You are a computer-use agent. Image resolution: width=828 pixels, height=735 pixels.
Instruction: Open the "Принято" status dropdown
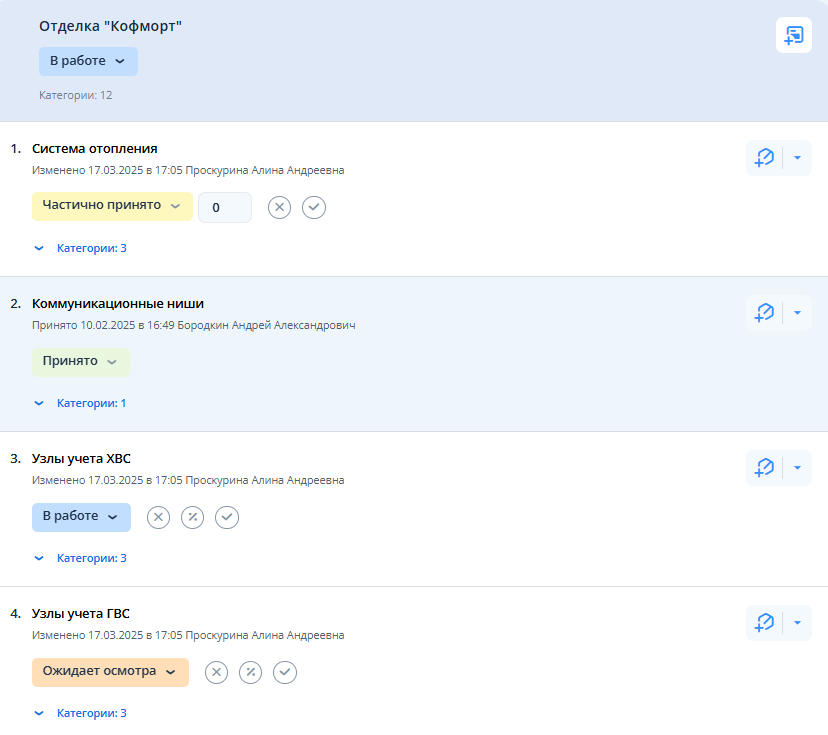click(x=80, y=362)
